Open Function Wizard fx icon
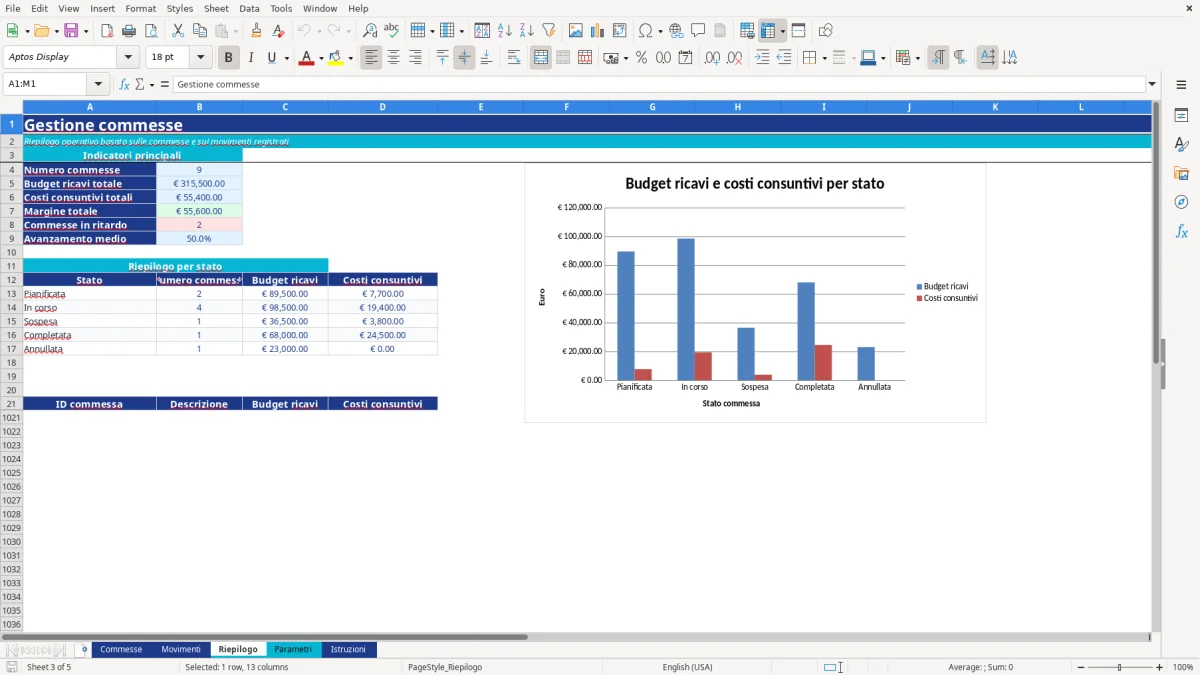 [x=125, y=85]
